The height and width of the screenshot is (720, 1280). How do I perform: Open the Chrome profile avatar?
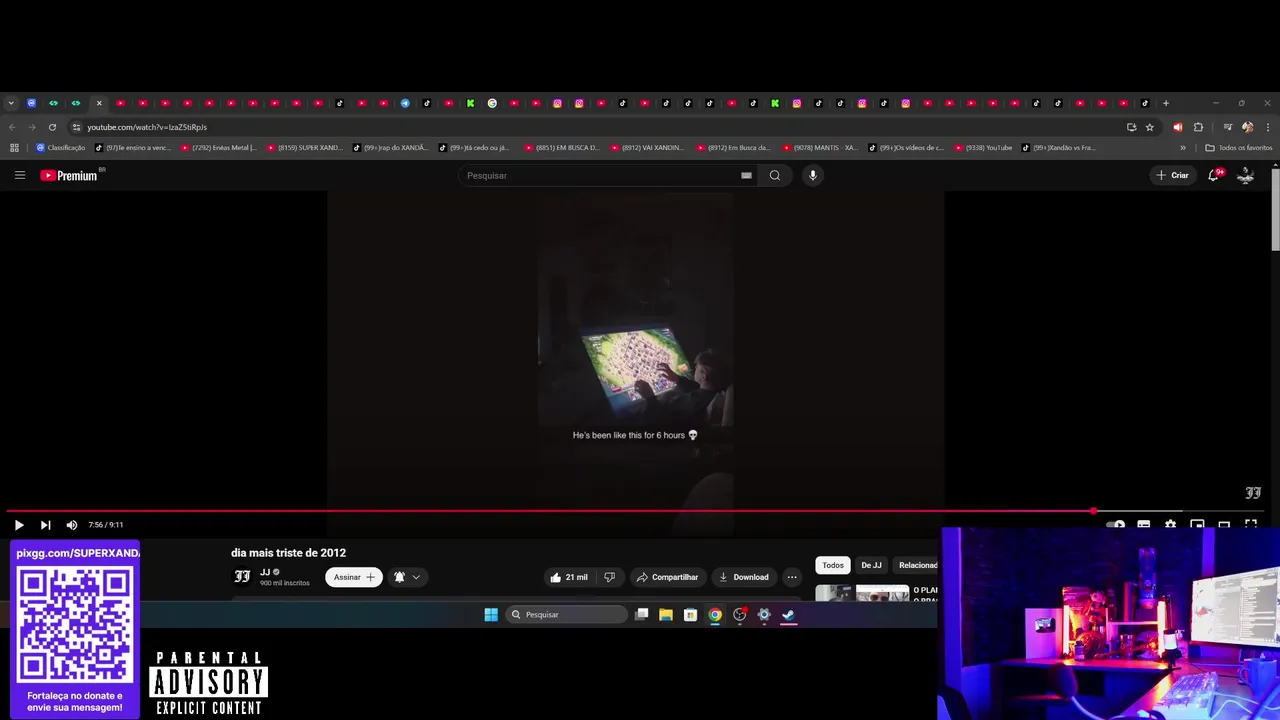[1247, 127]
